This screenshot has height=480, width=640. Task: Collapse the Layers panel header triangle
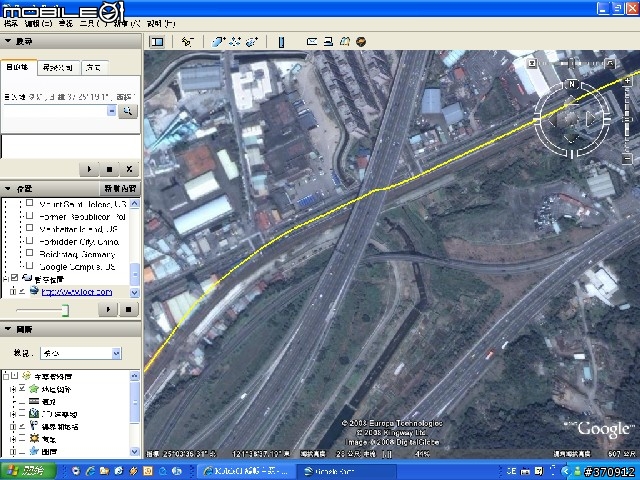(x=8, y=329)
